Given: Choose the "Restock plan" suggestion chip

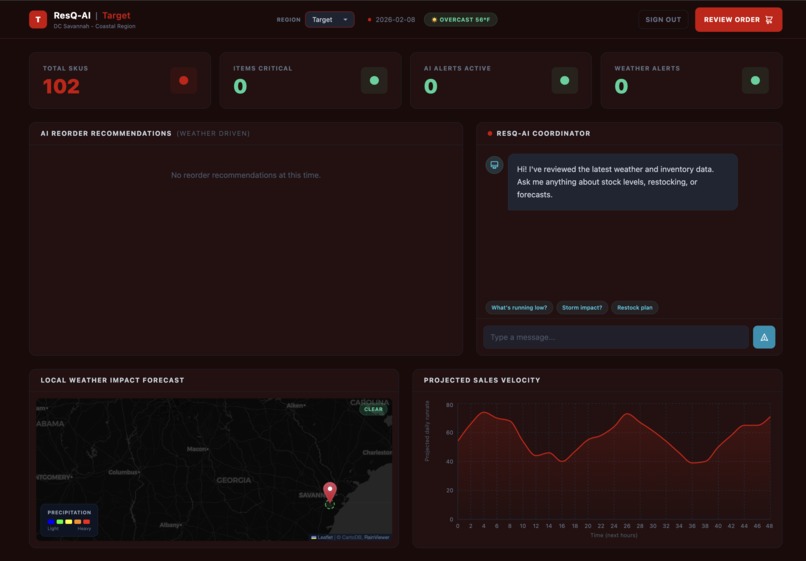Looking at the screenshot, I should tap(634, 307).
